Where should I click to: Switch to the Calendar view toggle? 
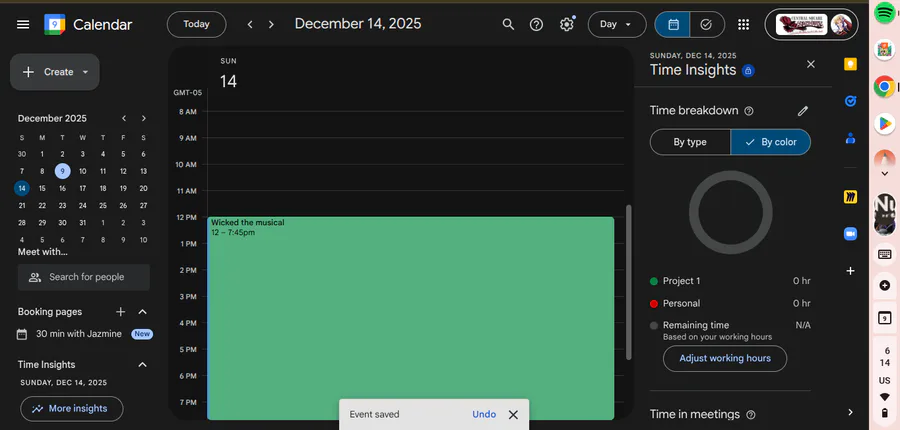pos(673,24)
